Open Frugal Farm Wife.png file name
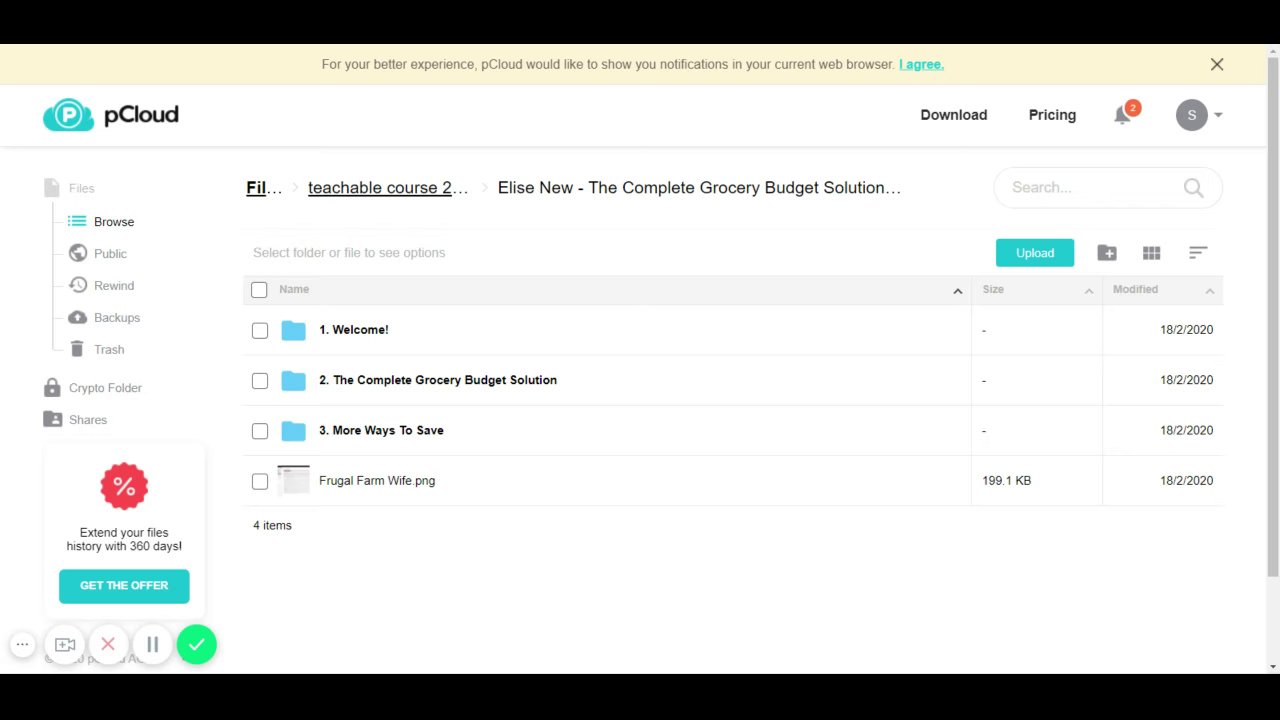 (377, 481)
